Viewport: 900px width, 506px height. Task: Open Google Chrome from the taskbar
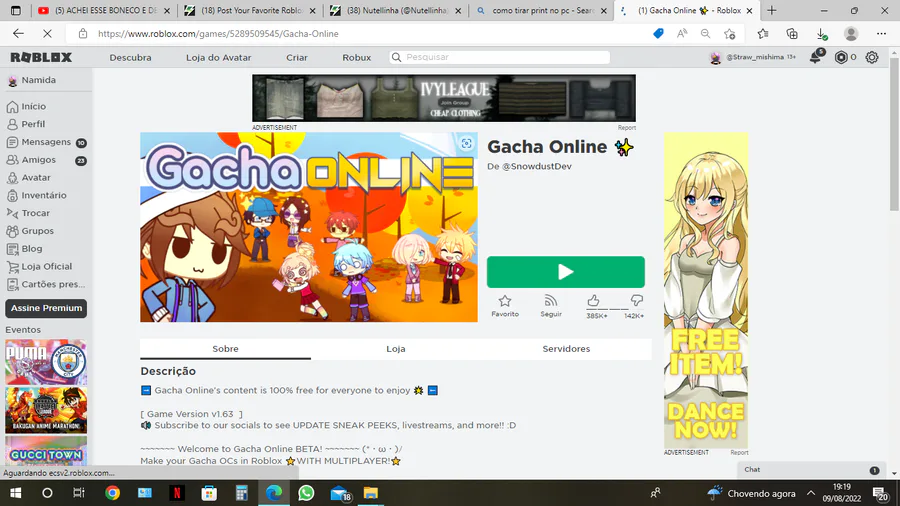(x=112, y=493)
